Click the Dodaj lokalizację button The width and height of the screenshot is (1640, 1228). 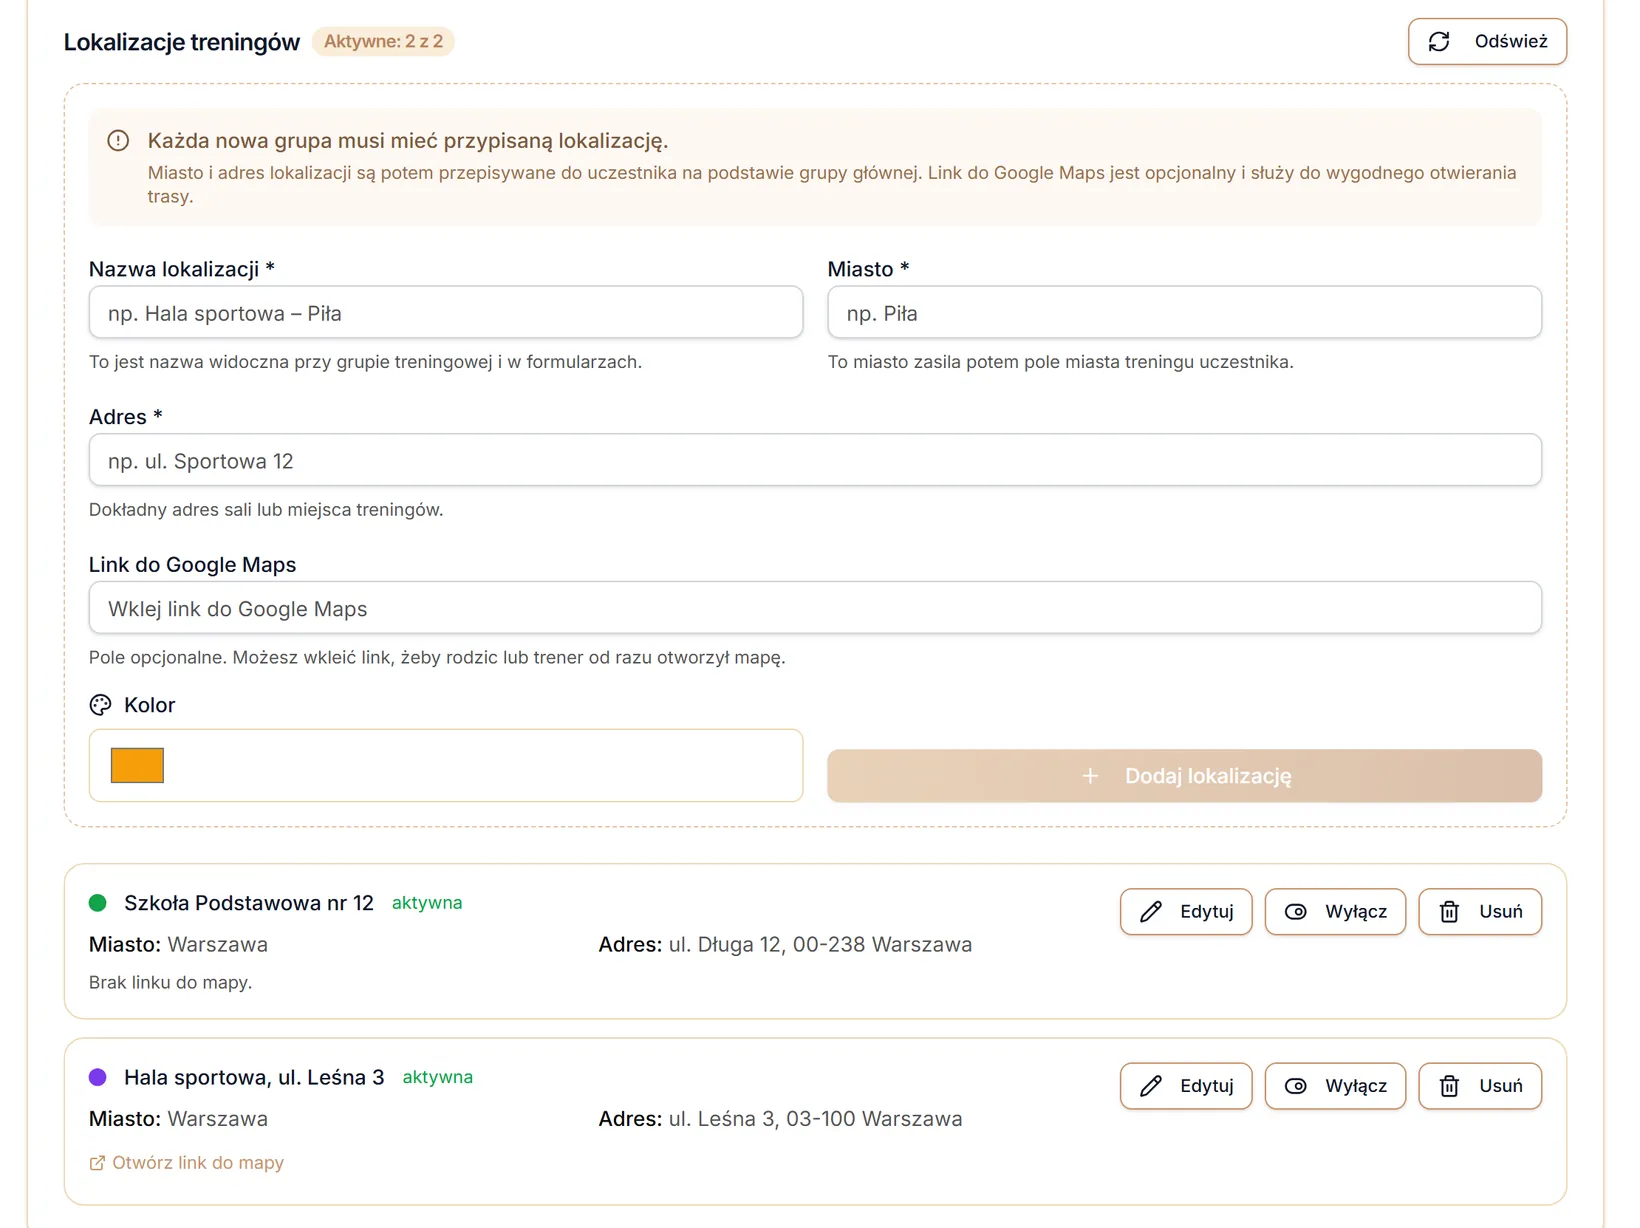1184,776
